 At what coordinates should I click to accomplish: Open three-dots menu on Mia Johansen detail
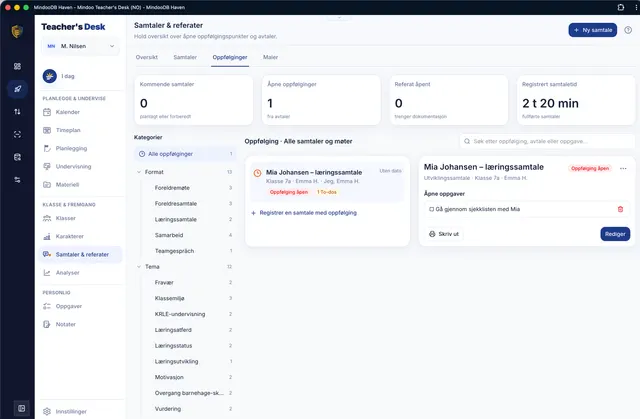(623, 168)
